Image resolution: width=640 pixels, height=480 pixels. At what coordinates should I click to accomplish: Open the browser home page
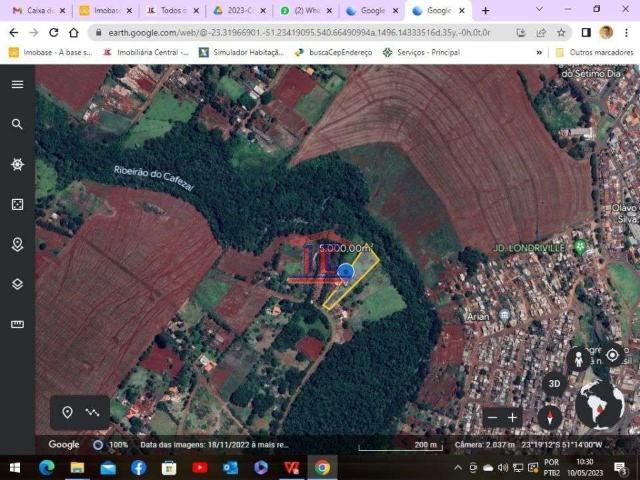tap(73, 33)
